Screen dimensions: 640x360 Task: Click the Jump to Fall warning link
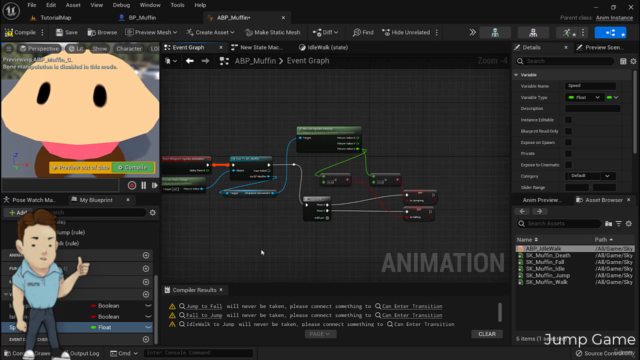click(204, 306)
